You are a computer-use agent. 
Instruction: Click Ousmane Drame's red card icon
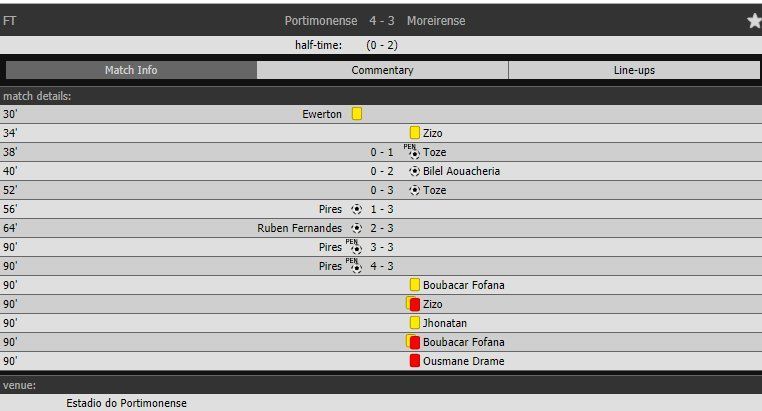click(414, 361)
